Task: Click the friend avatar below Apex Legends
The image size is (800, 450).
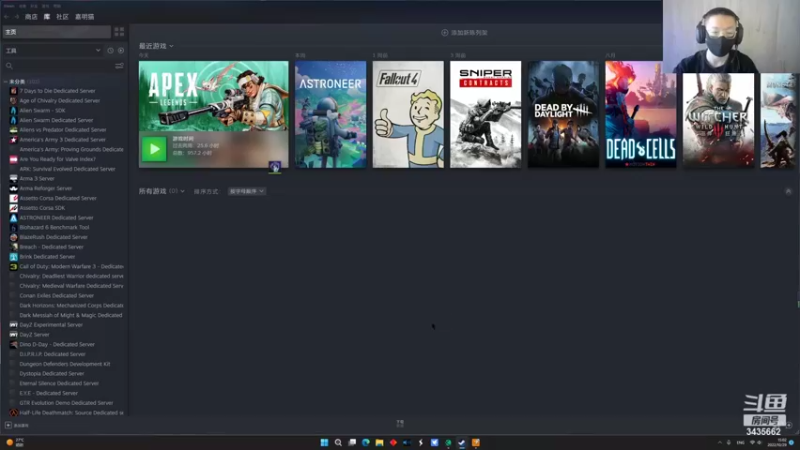Action: tap(274, 167)
